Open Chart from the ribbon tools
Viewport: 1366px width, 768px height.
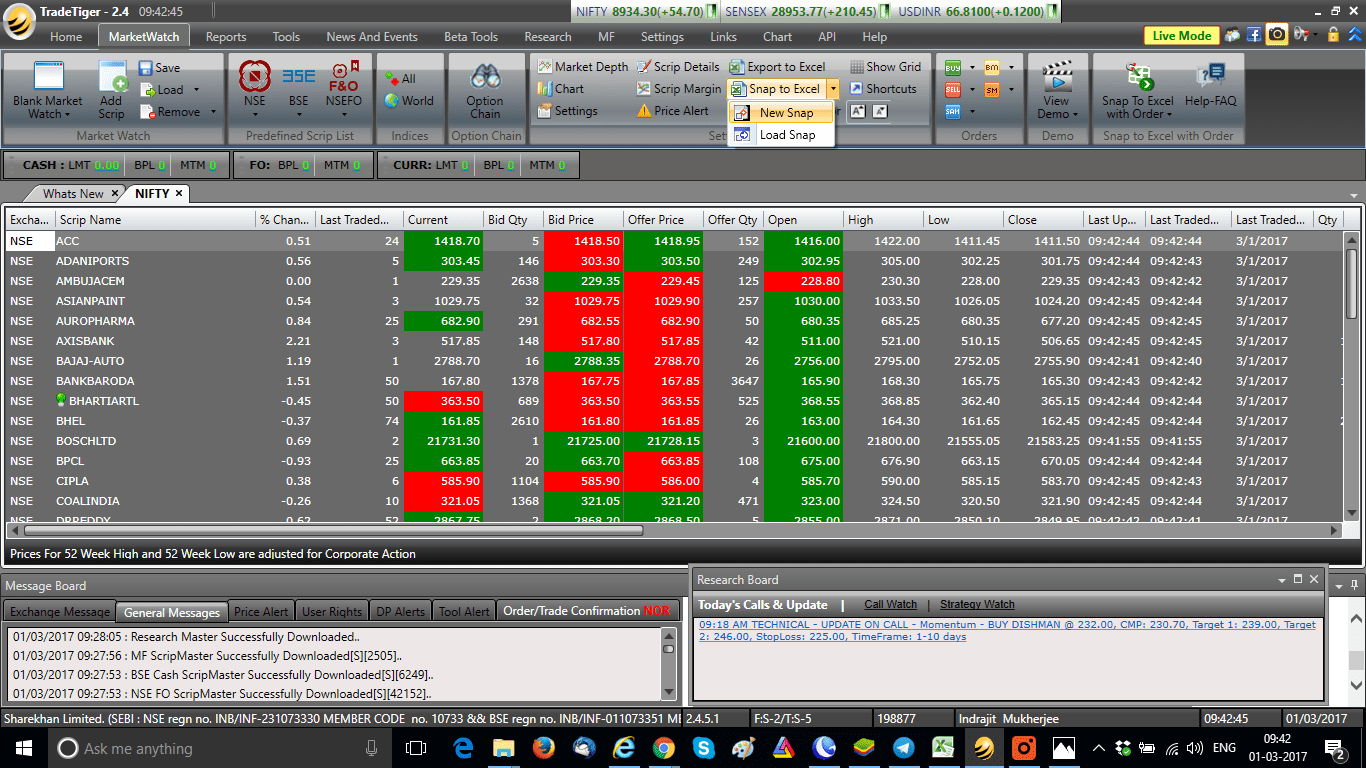pyautogui.click(x=561, y=89)
